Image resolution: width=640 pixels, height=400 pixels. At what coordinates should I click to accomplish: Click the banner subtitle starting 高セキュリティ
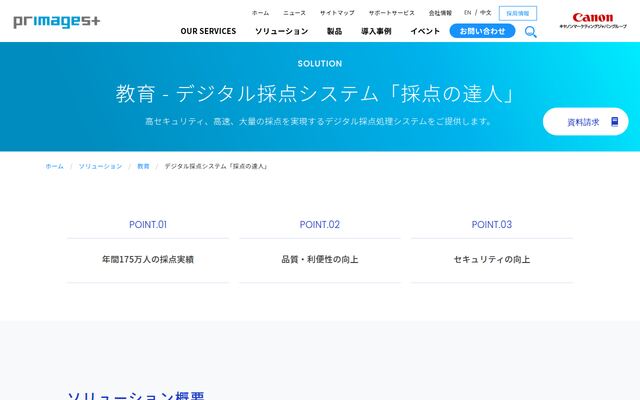(319, 121)
